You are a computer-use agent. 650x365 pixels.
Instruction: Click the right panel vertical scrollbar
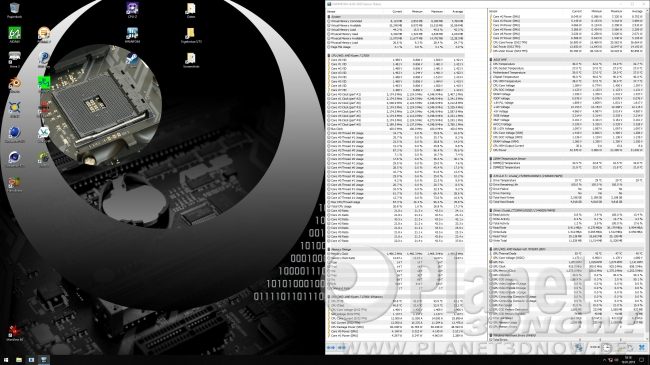647,174
